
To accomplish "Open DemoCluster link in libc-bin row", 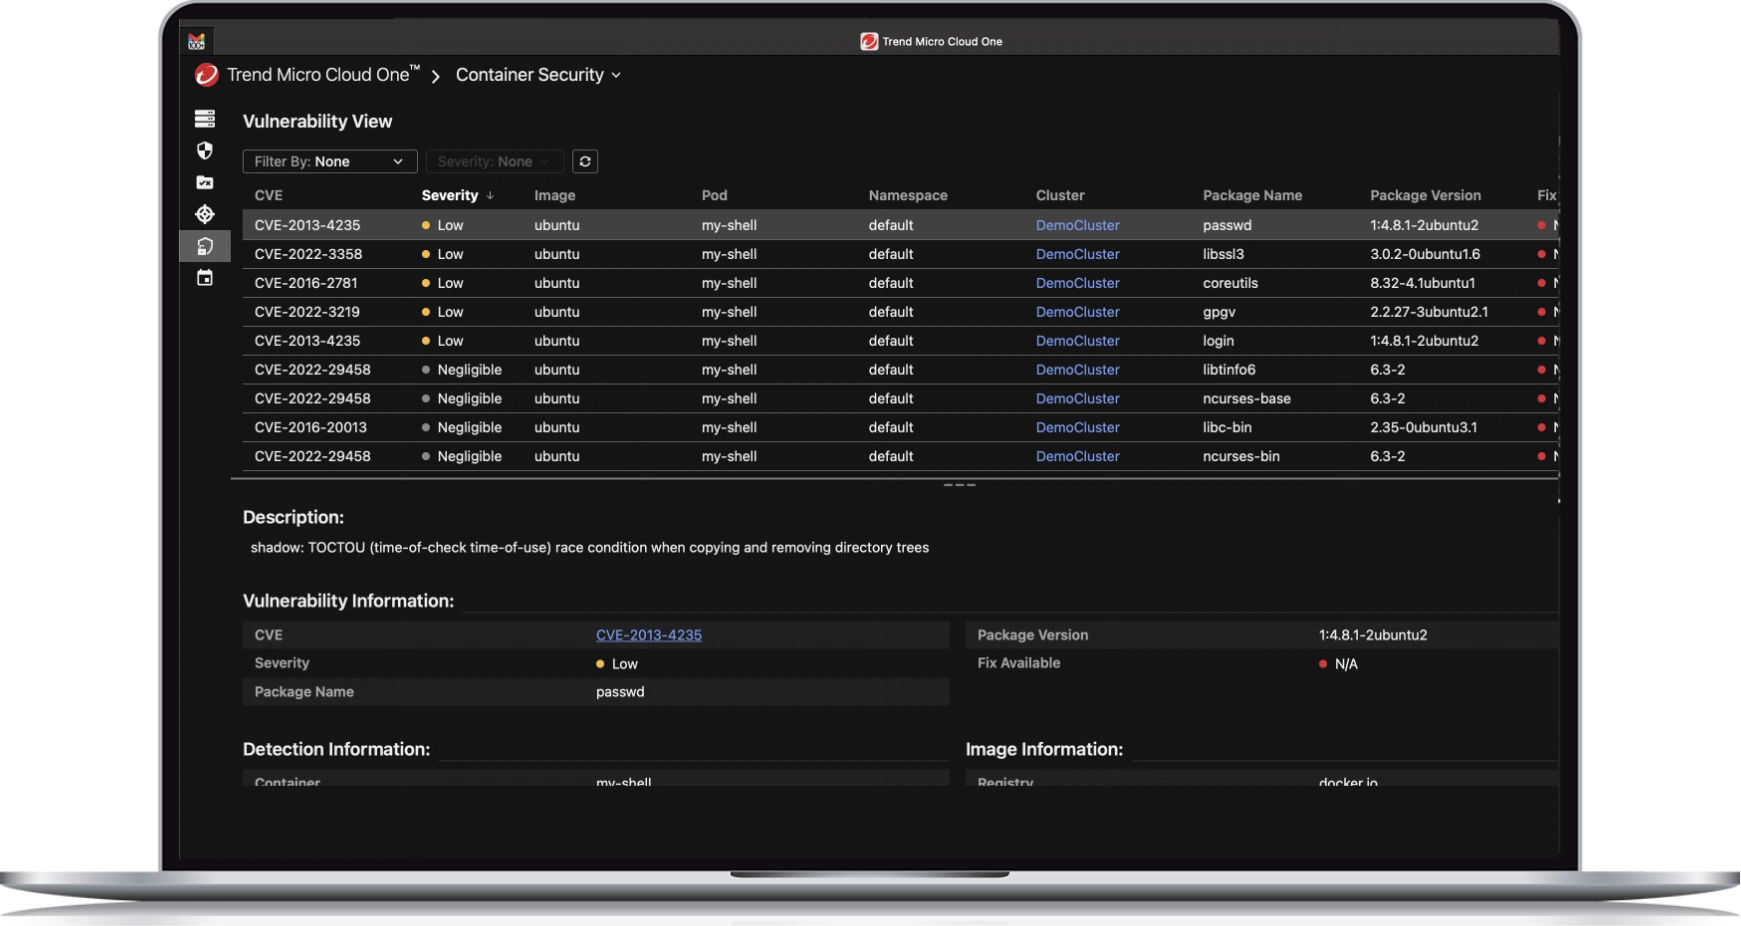I will 1077,427.
